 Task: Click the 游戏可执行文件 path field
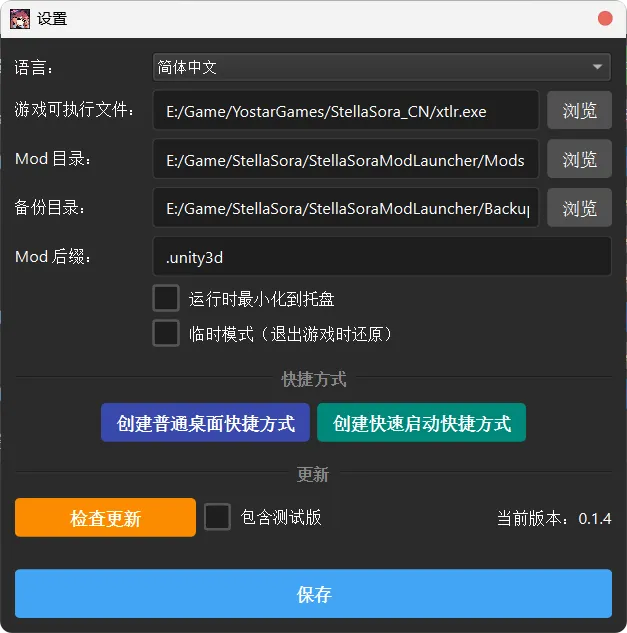[x=345, y=111]
